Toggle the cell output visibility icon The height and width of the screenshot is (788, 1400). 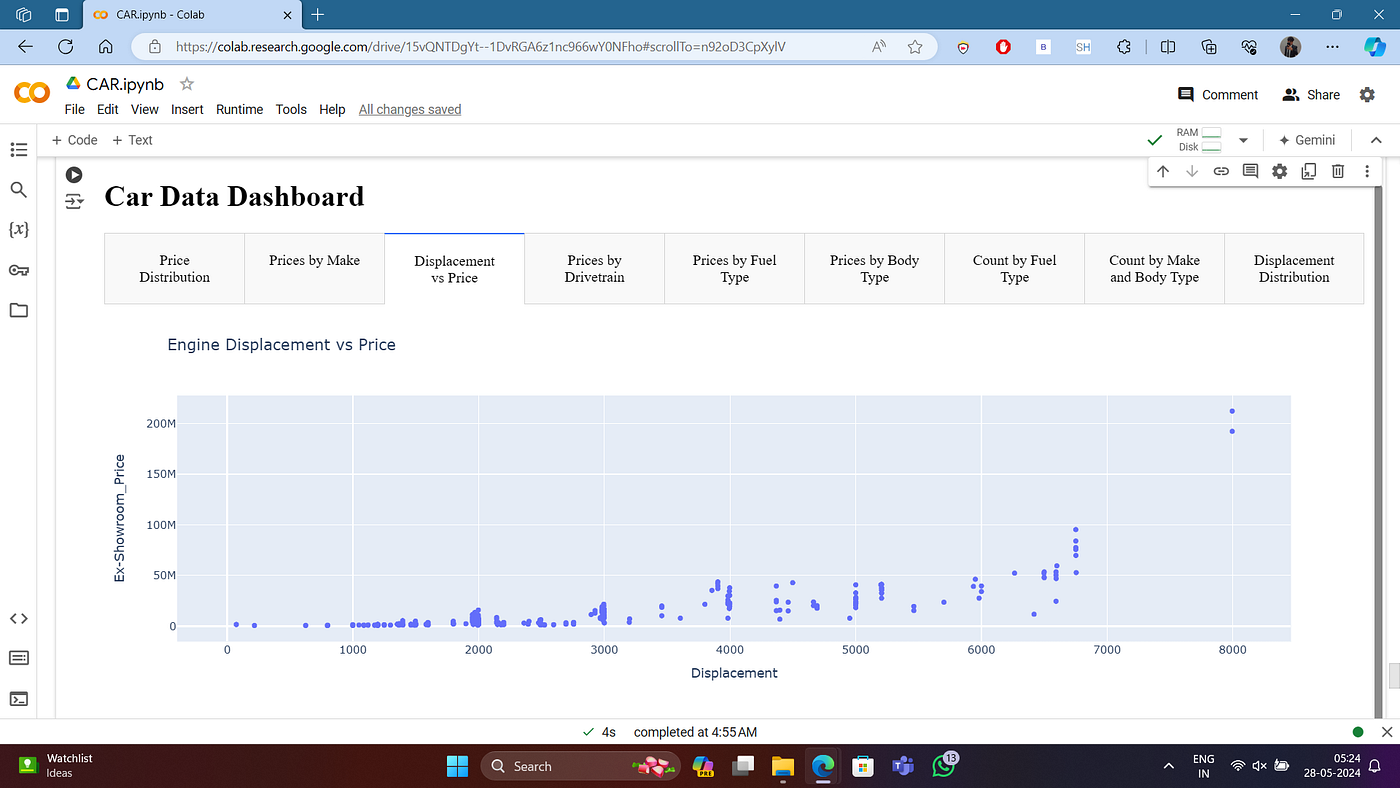tap(74, 202)
